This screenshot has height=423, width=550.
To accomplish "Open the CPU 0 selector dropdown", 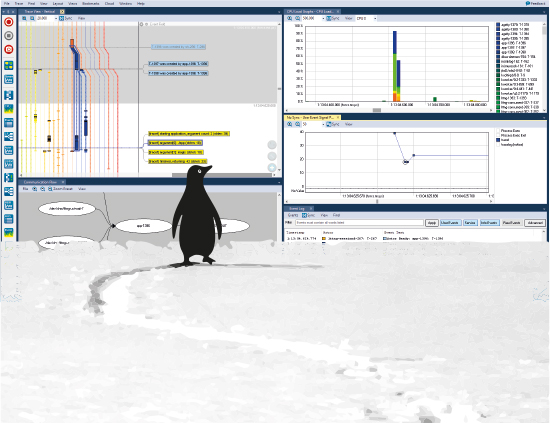I will coord(375,18).
